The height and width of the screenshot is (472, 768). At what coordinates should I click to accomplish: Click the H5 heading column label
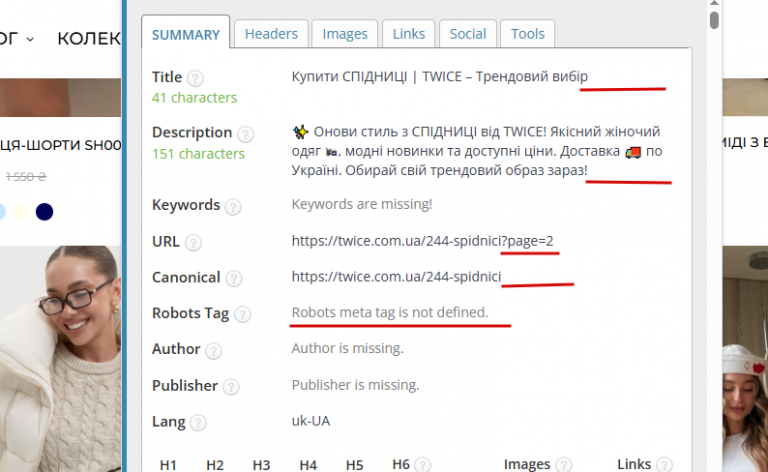pyautogui.click(x=355, y=465)
